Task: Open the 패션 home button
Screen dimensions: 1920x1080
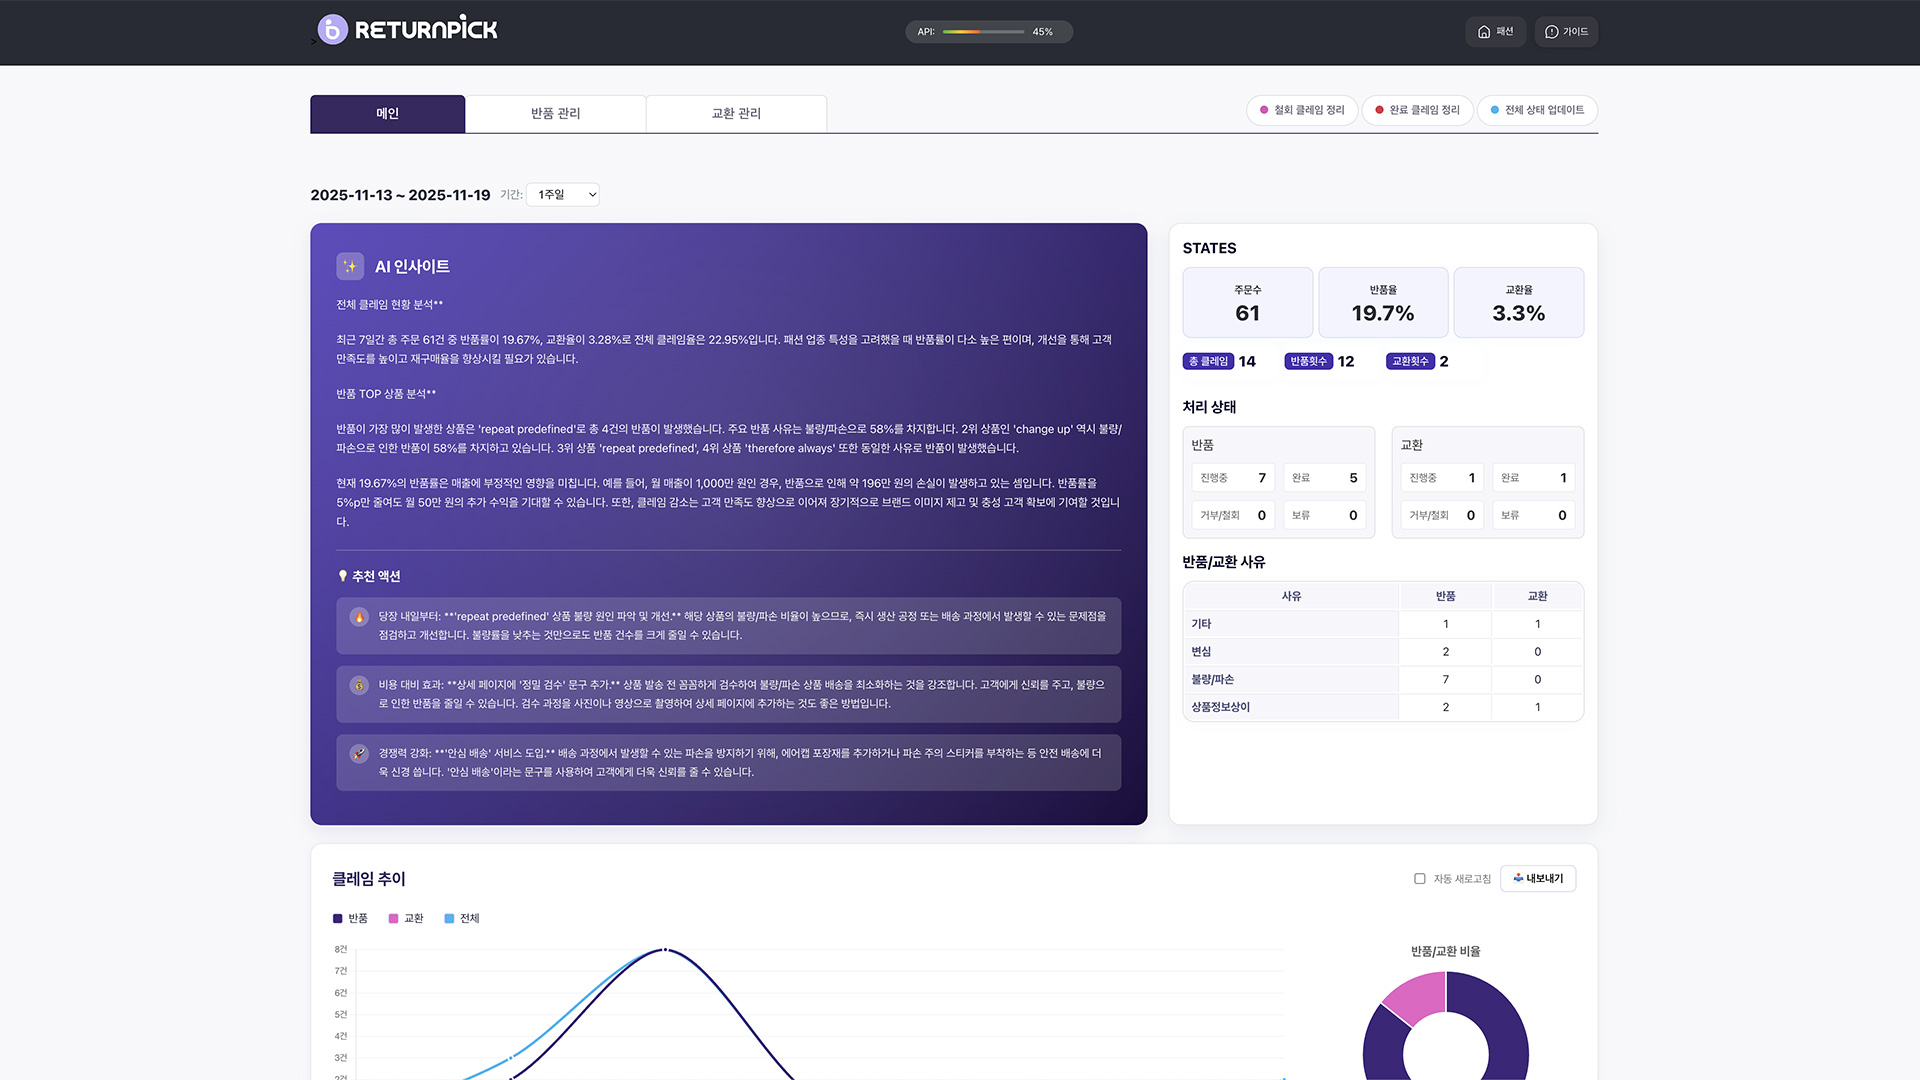Action: pyautogui.click(x=1495, y=32)
